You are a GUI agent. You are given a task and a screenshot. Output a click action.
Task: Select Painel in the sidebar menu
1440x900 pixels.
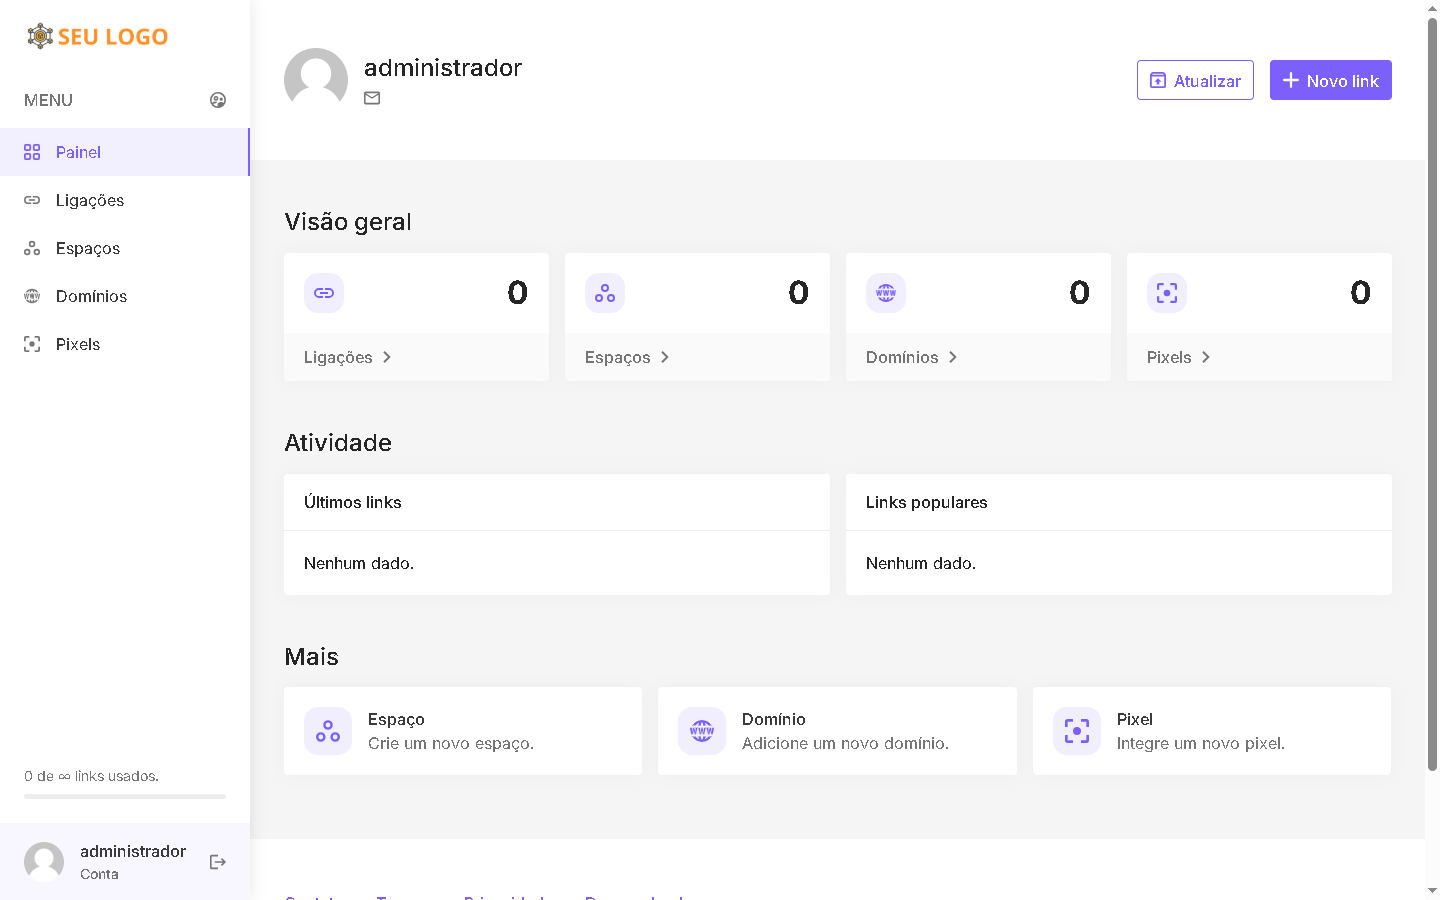[x=78, y=152]
